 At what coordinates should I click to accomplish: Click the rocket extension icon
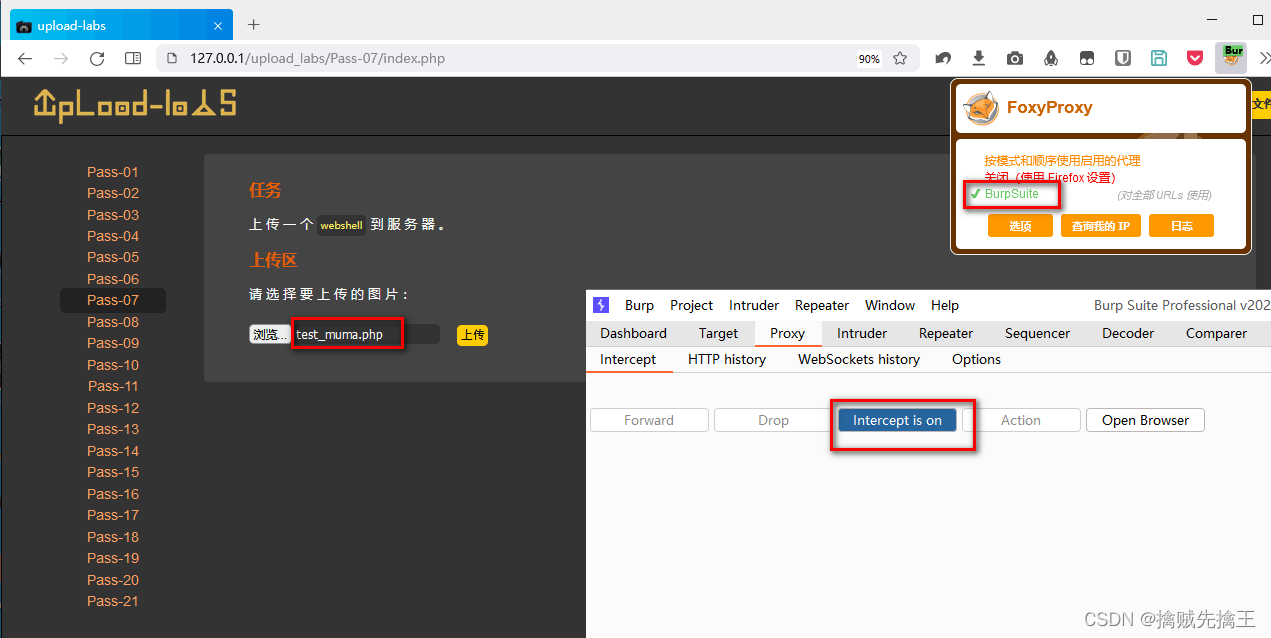pyautogui.click(x=1051, y=59)
